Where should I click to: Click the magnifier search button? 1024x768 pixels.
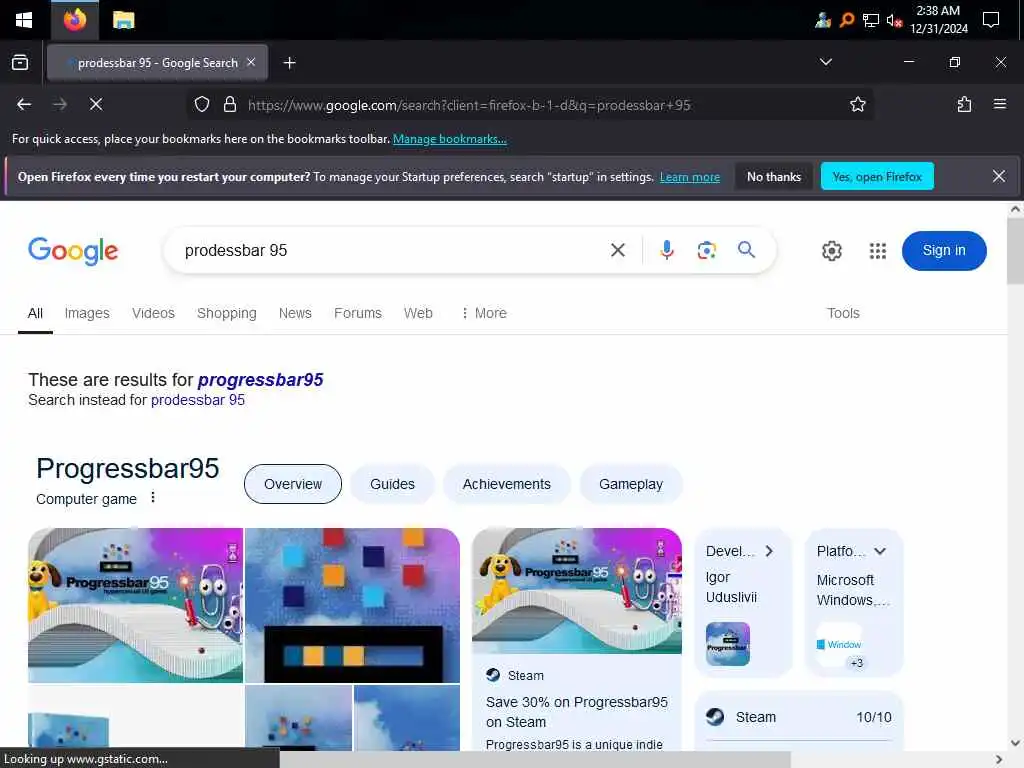(746, 249)
